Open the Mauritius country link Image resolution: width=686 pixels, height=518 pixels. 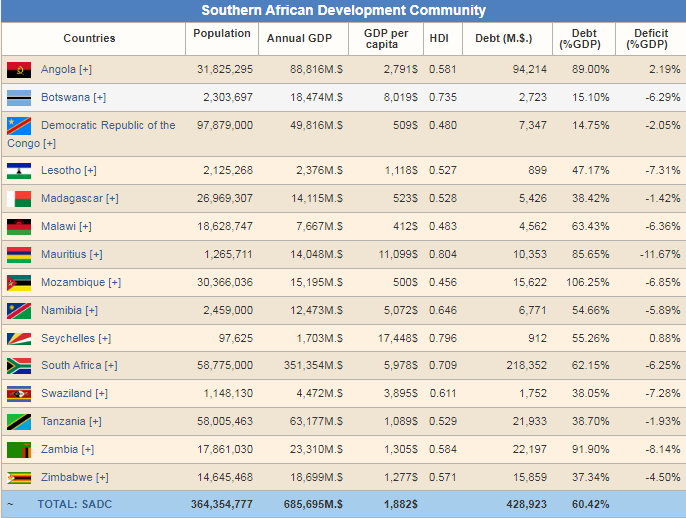[x=63, y=254]
